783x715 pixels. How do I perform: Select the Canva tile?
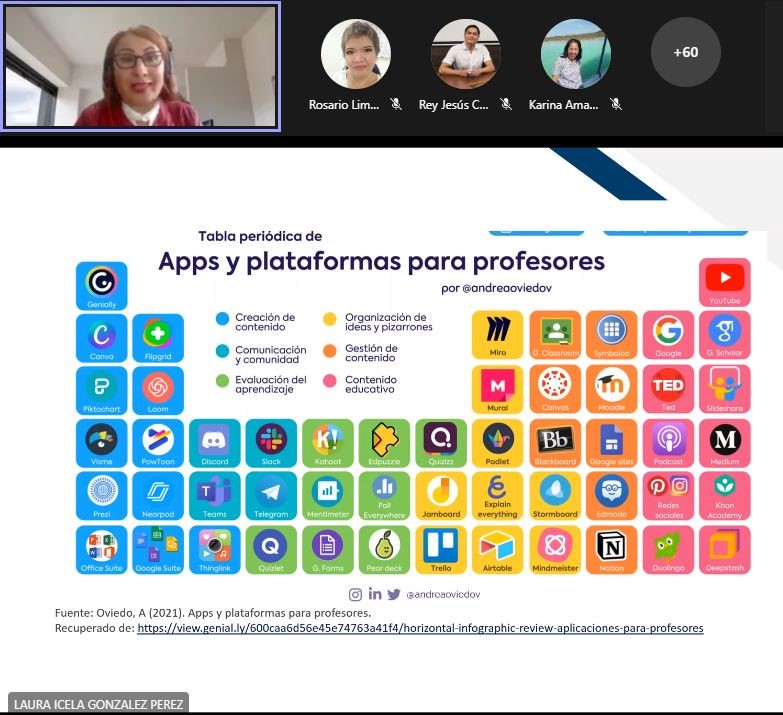(x=101, y=338)
